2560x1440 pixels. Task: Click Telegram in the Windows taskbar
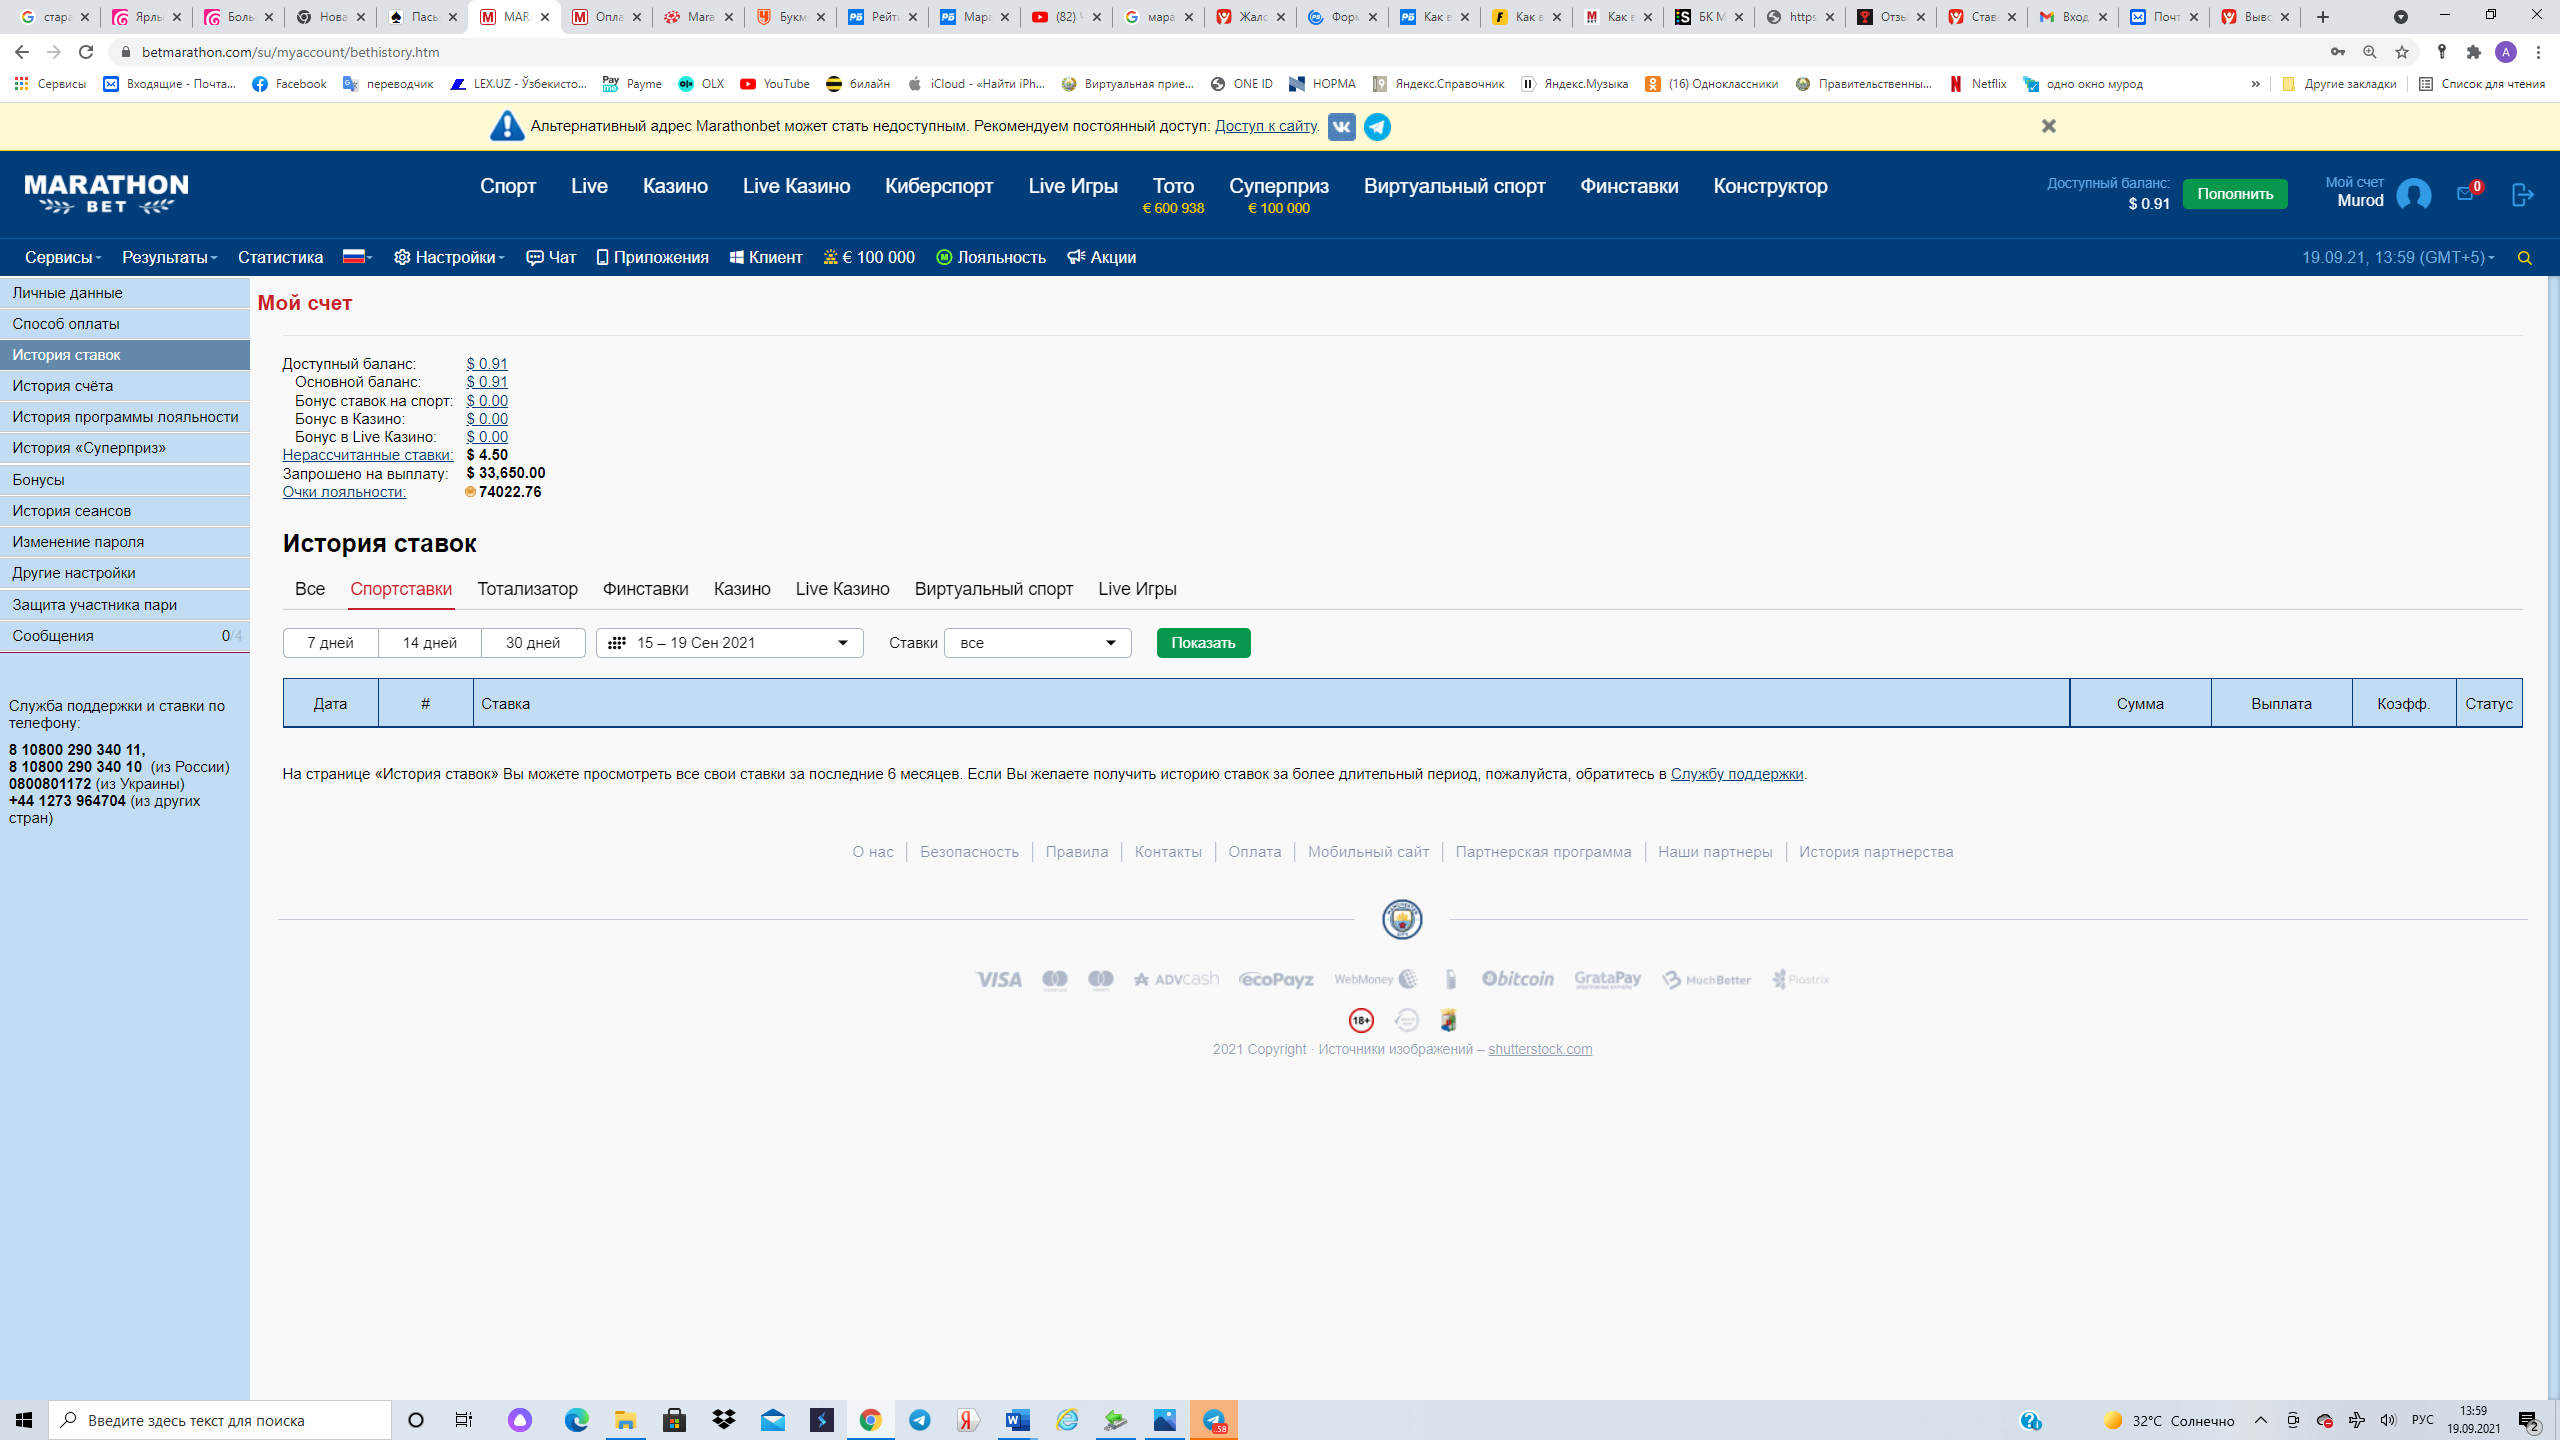[919, 1420]
